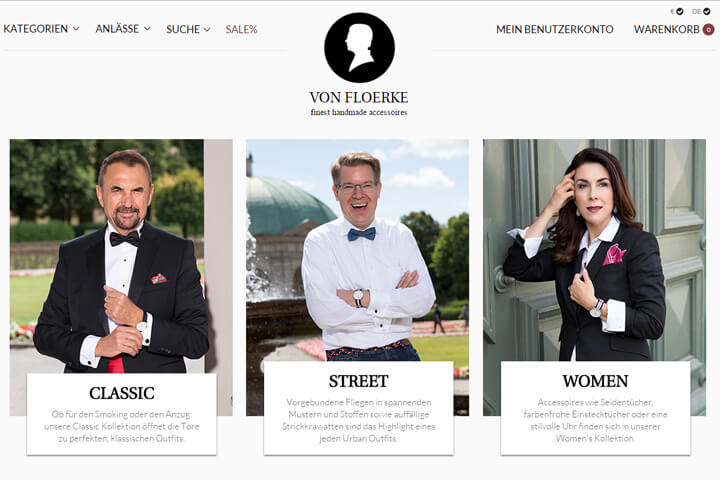Image resolution: width=720 pixels, height=480 pixels.
Task: Click the Von Floerke brand name text
Action: tap(359, 97)
